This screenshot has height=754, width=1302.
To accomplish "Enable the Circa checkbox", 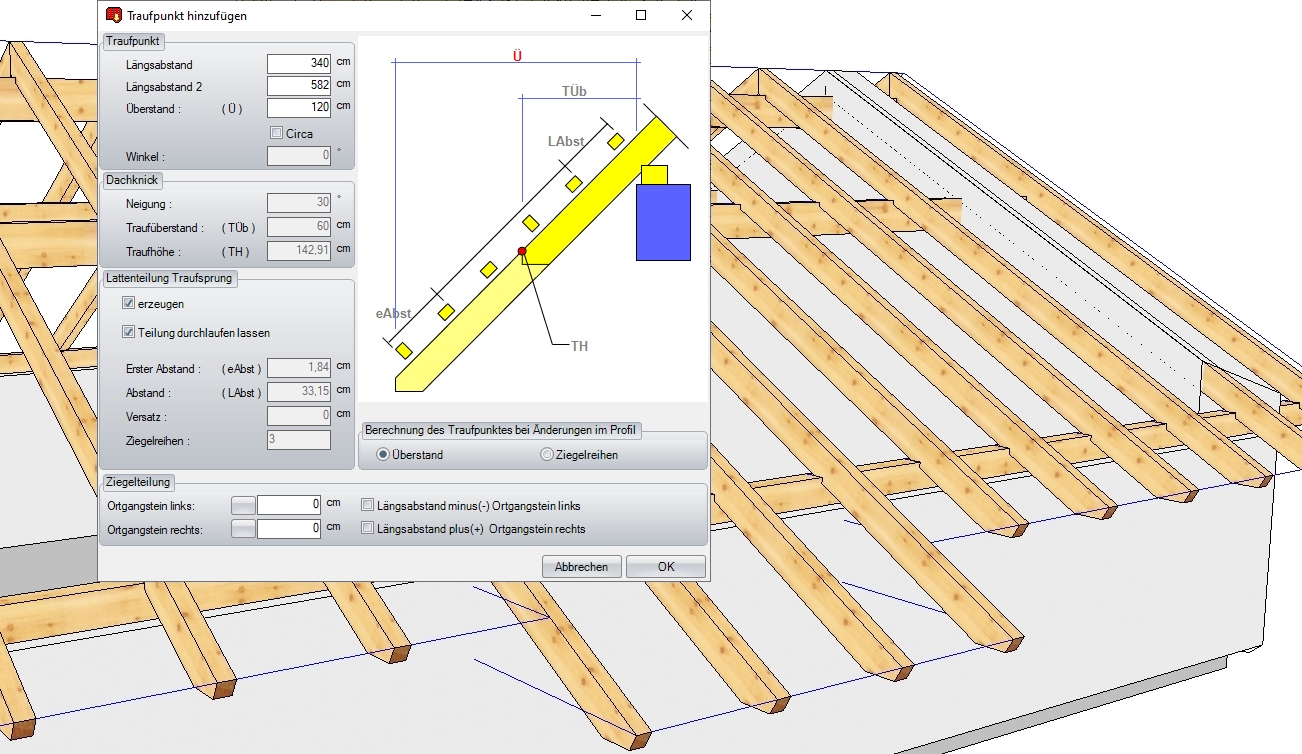I will (277, 133).
